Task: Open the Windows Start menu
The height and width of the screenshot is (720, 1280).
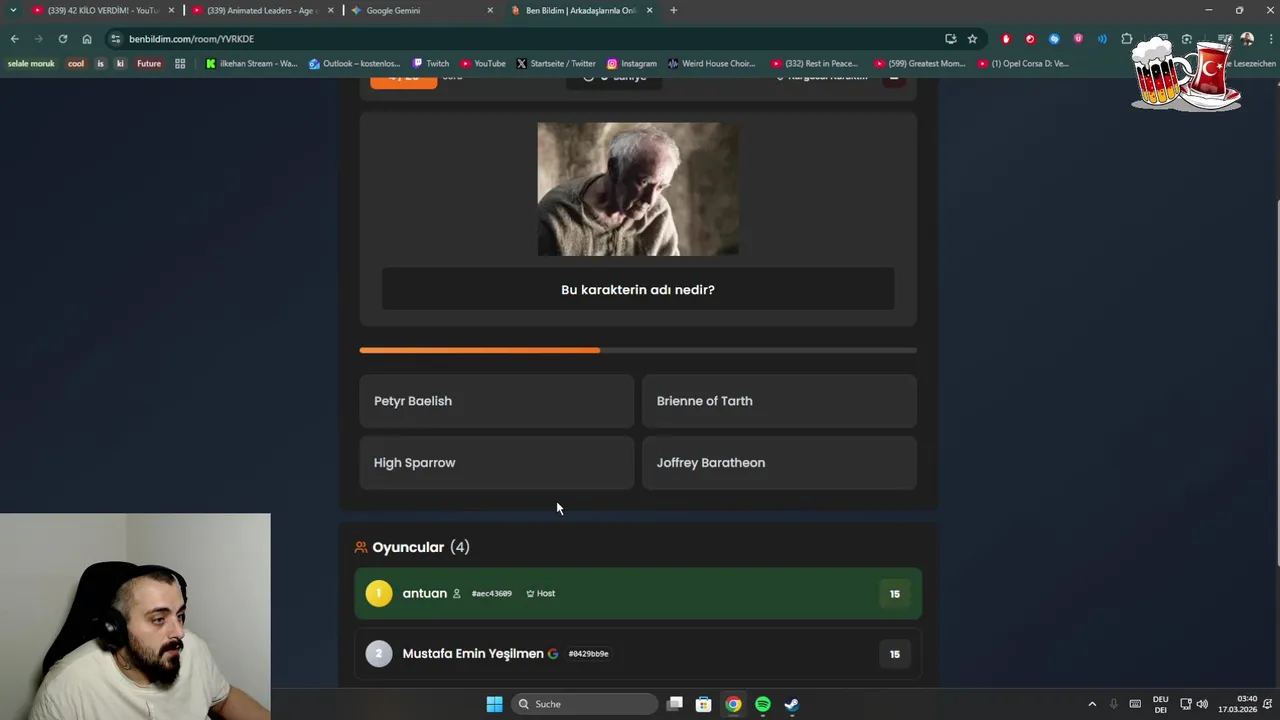Action: 494,704
